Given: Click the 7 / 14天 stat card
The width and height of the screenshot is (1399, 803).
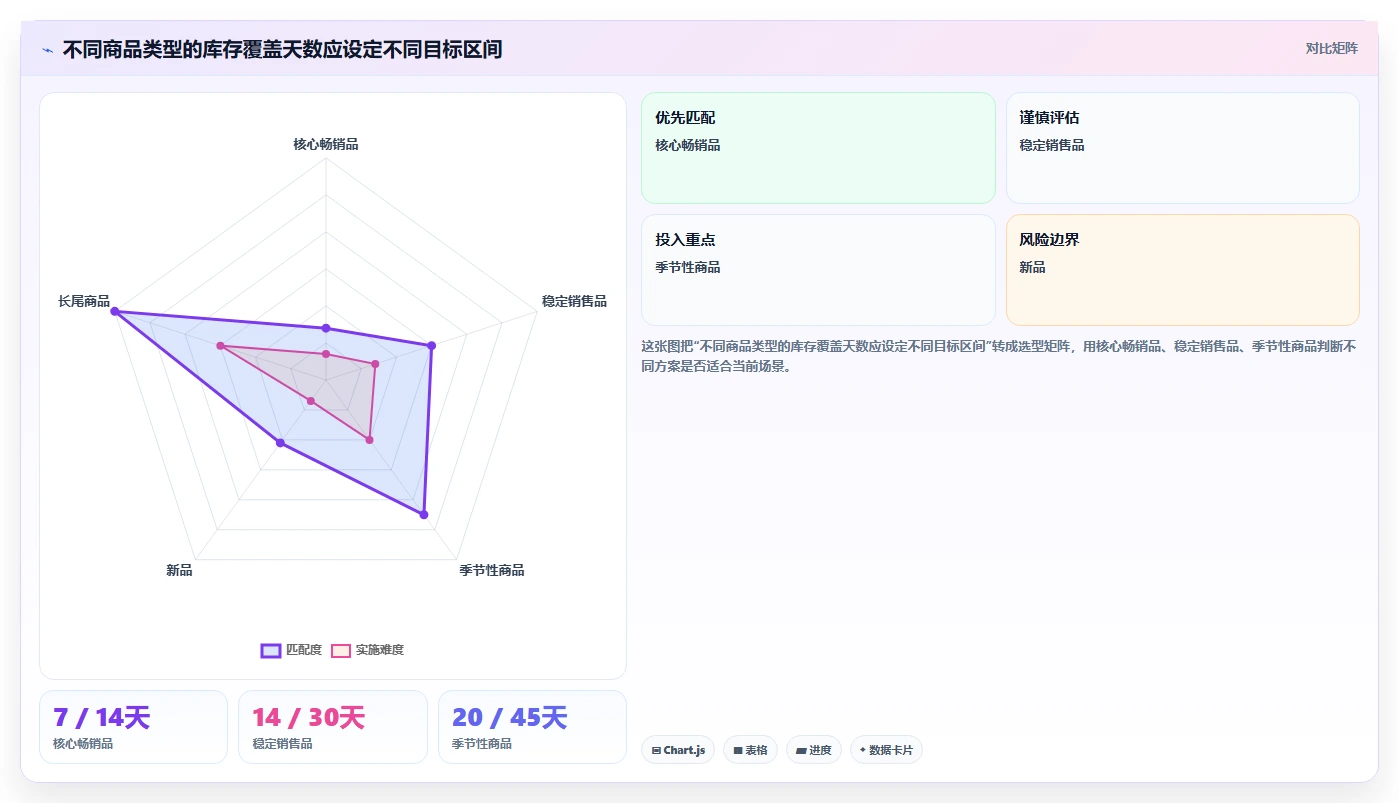Looking at the screenshot, I should point(133,727).
